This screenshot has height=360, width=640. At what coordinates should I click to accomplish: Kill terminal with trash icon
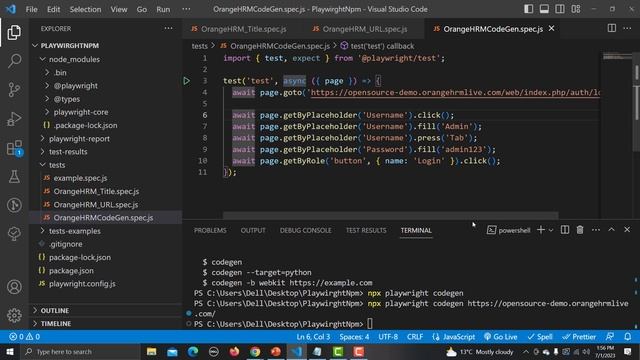click(x=580, y=230)
